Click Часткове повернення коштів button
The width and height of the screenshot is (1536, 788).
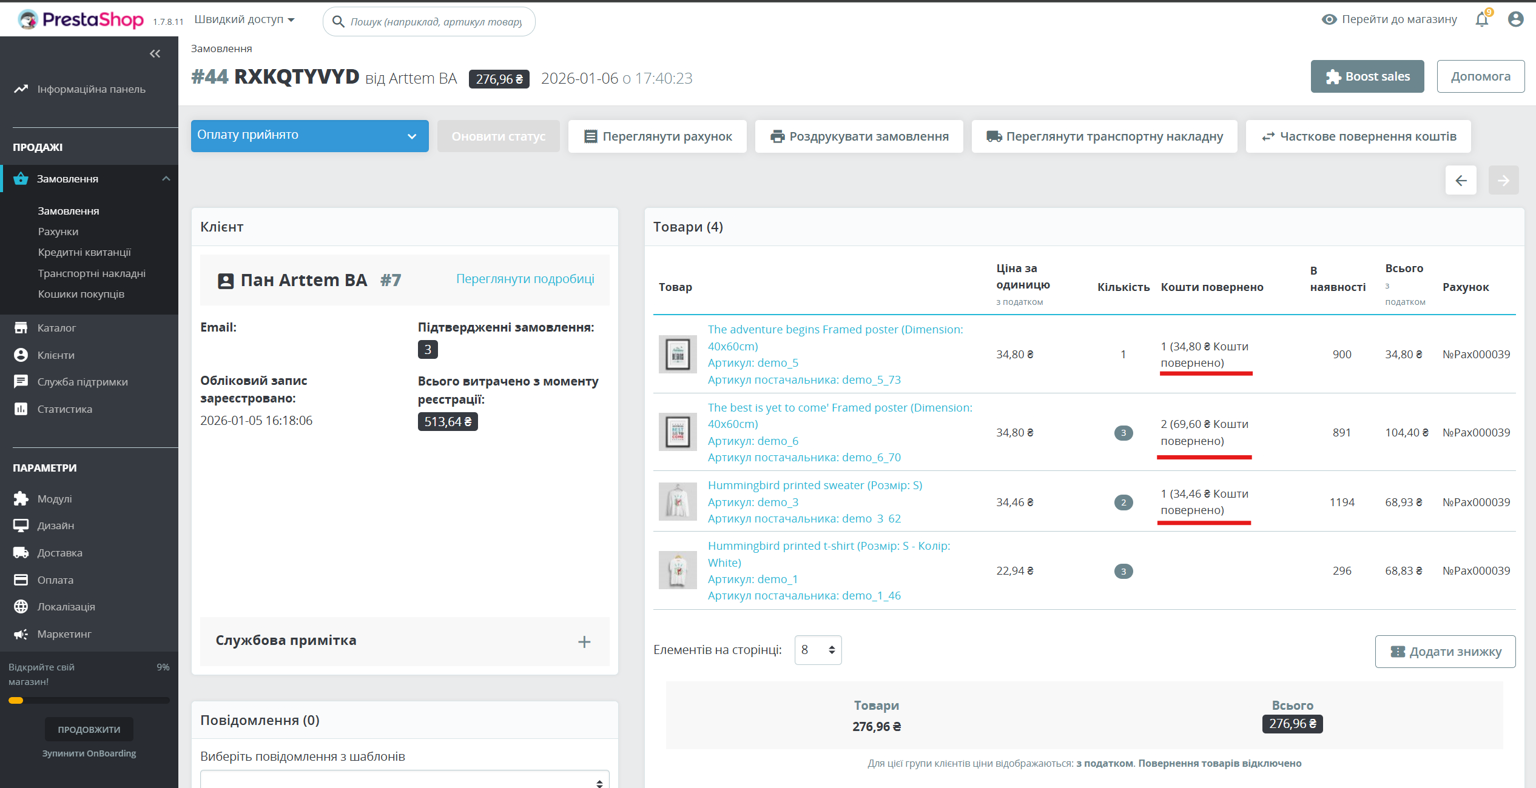click(x=1357, y=137)
